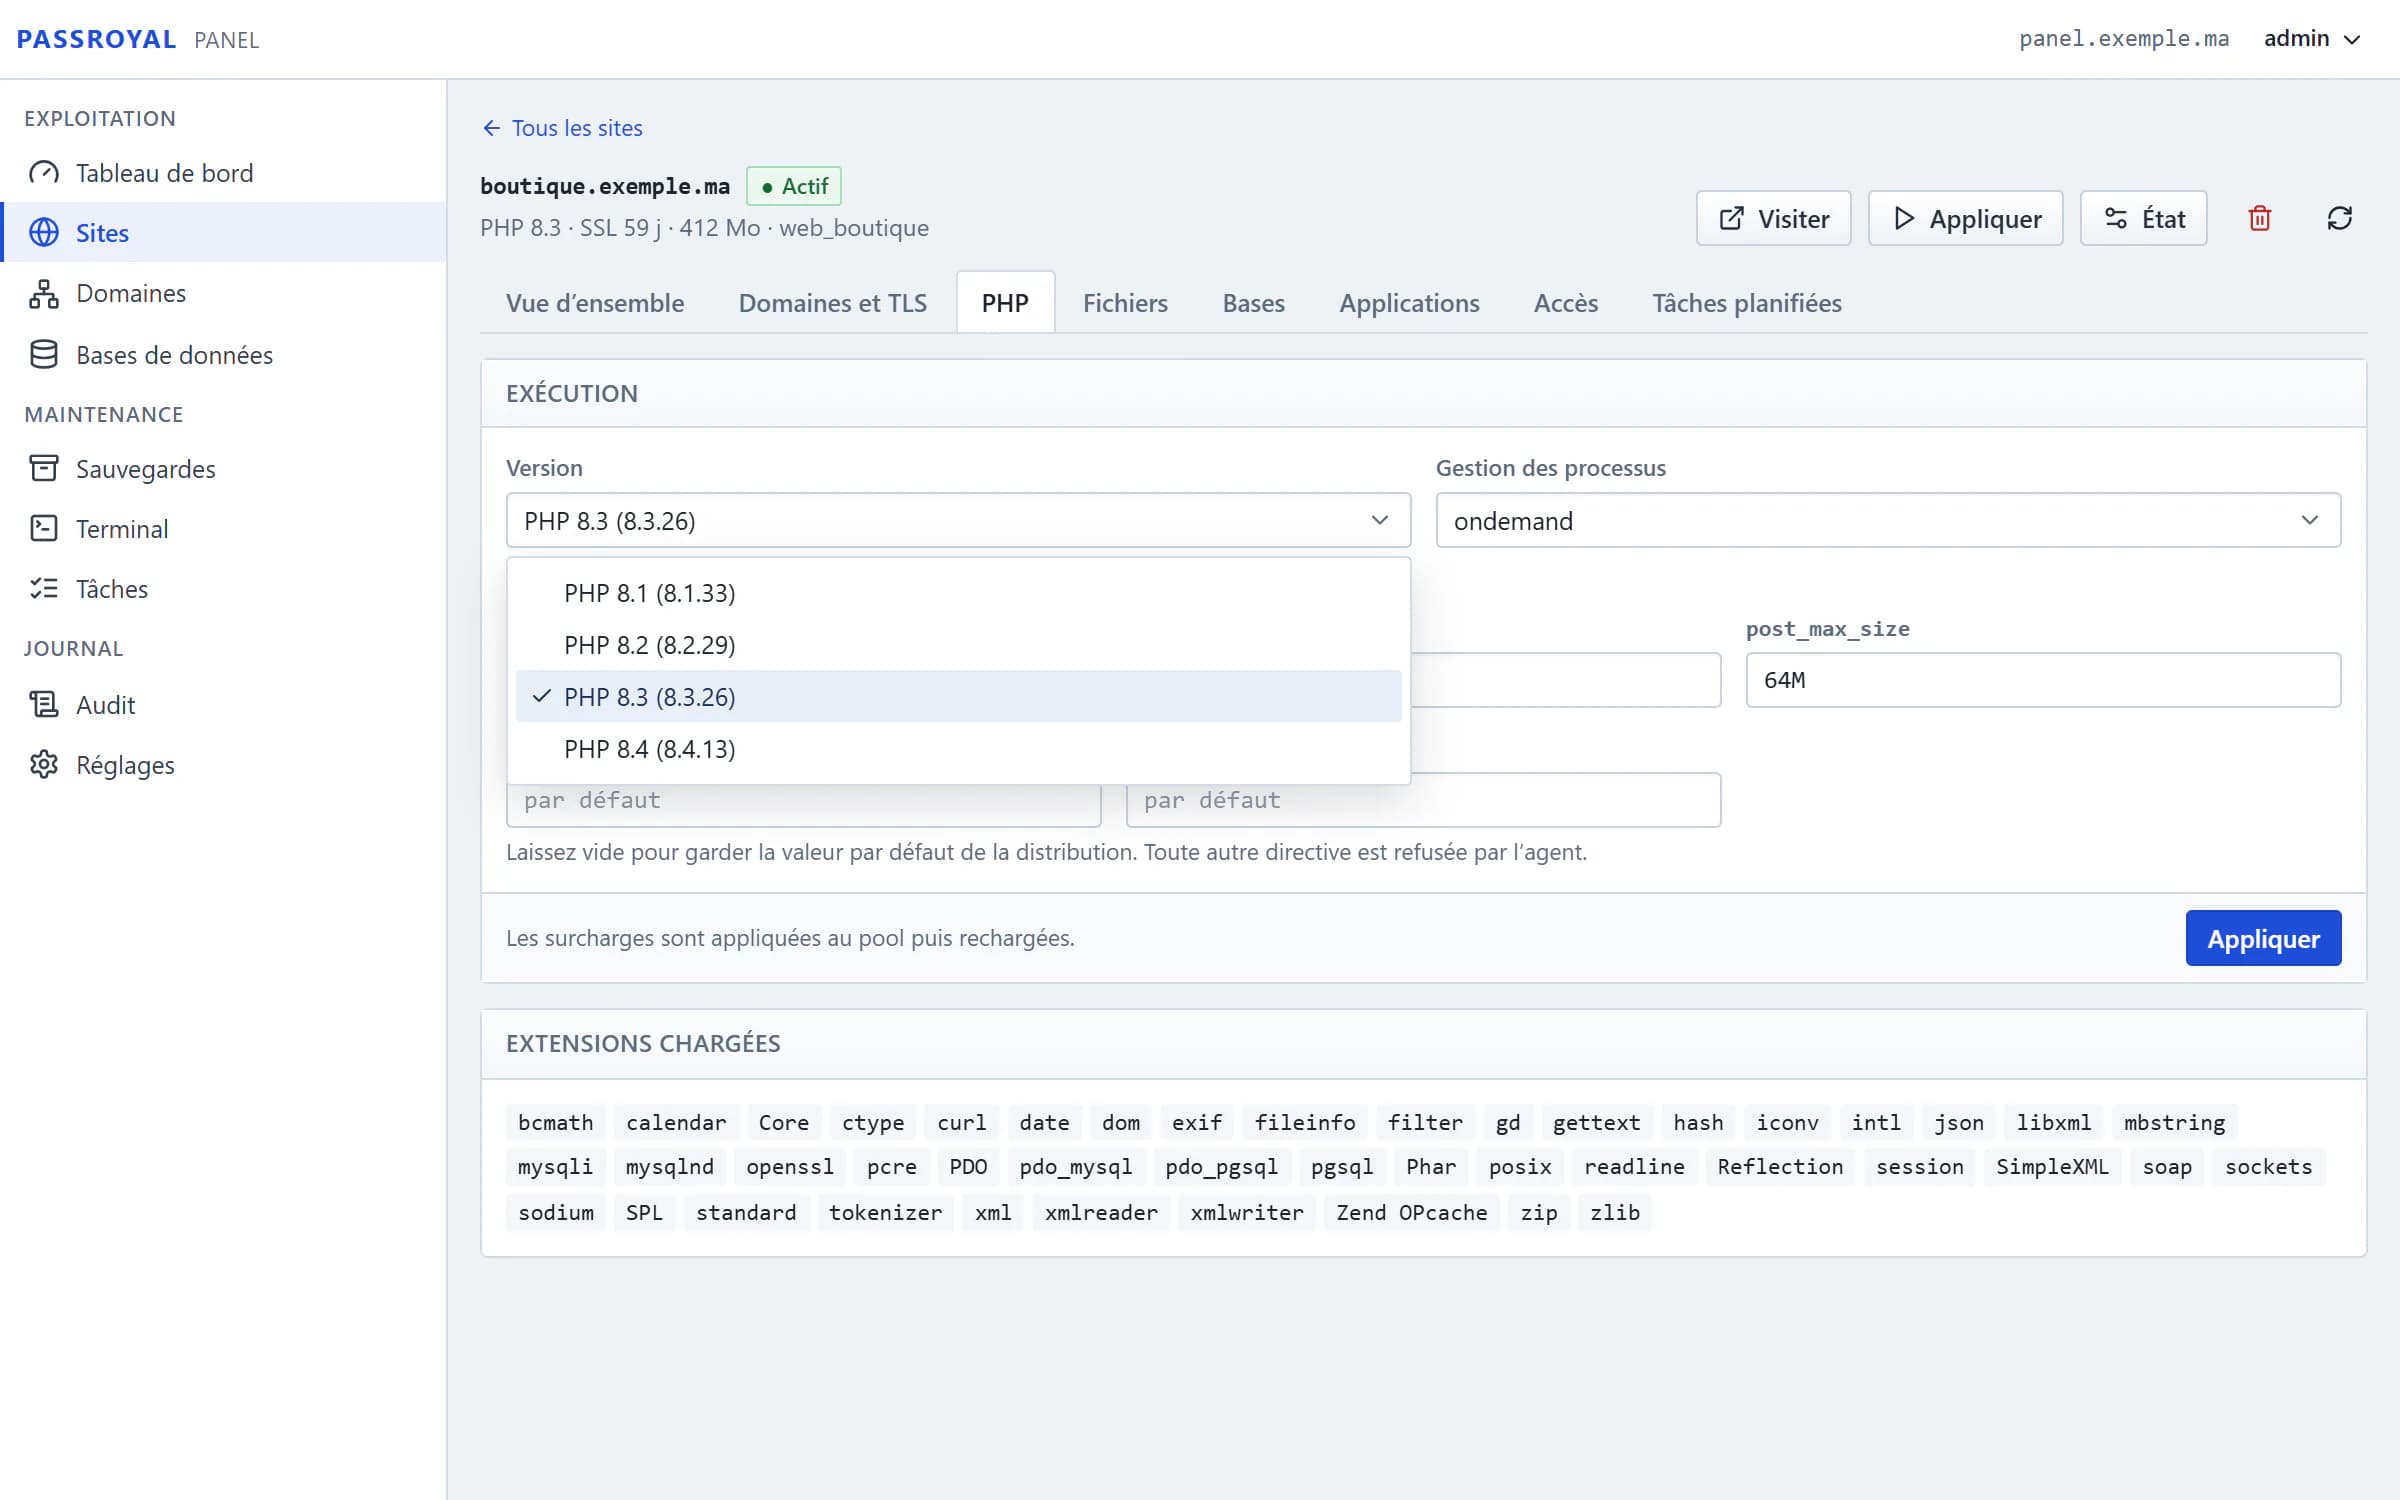Click the Zend OPcache extension tag
The width and height of the screenshot is (2400, 1500).
(1411, 1212)
